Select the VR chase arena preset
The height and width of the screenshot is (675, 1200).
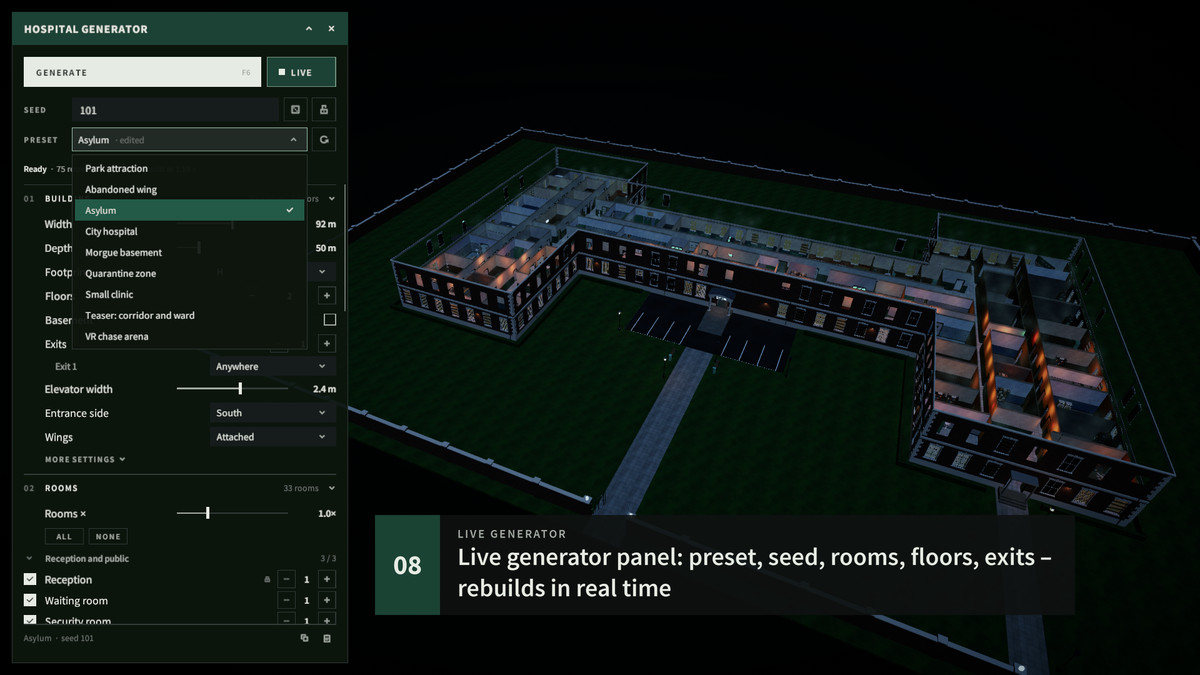click(190, 337)
